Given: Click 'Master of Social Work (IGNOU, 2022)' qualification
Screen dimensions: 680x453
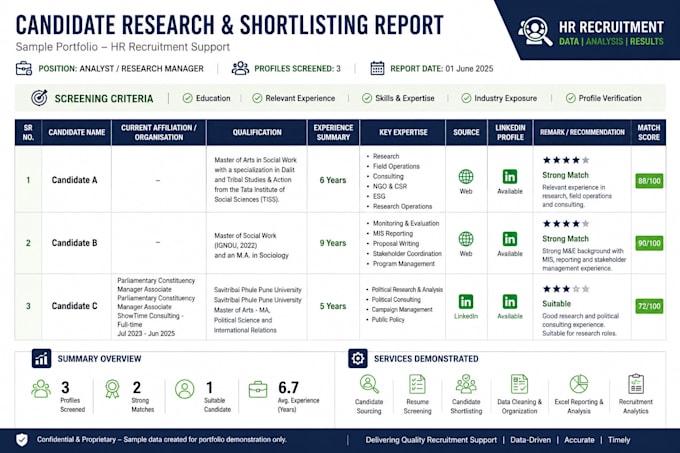Looking at the screenshot, I should pyautogui.click(x=245, y=240).
